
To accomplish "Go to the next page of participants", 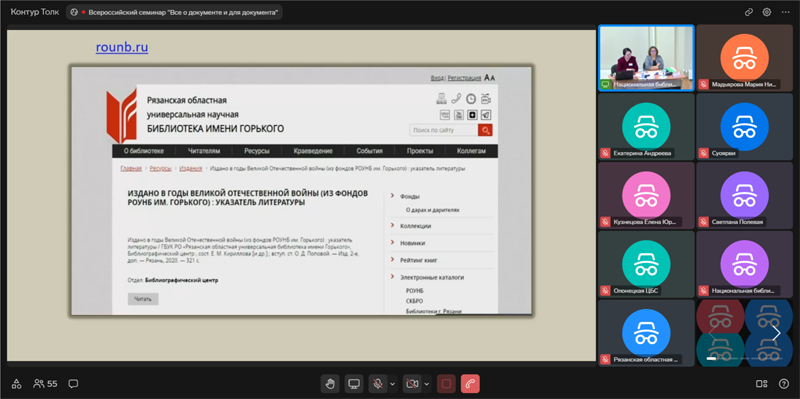I will pyautogui.click(x=776, y=333).
